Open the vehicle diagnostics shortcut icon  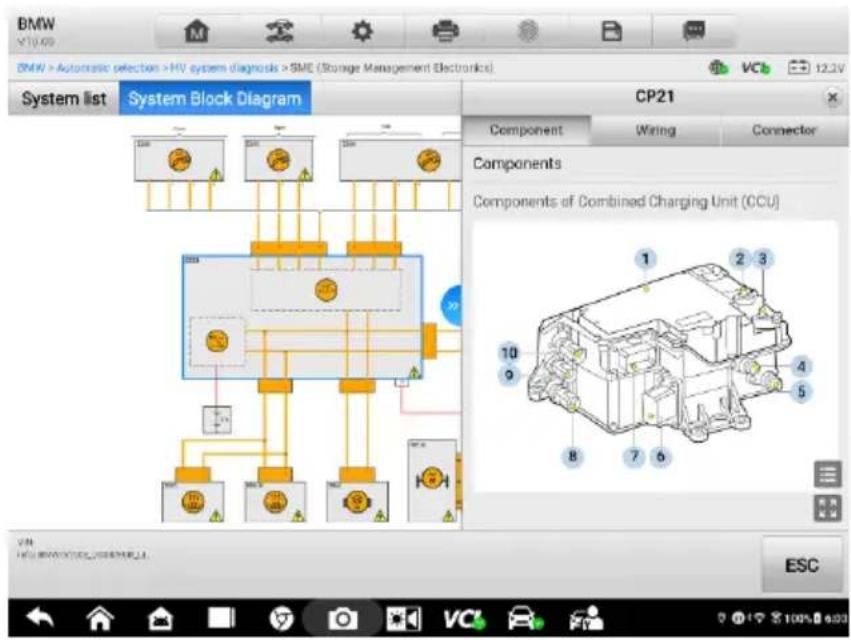525,619
